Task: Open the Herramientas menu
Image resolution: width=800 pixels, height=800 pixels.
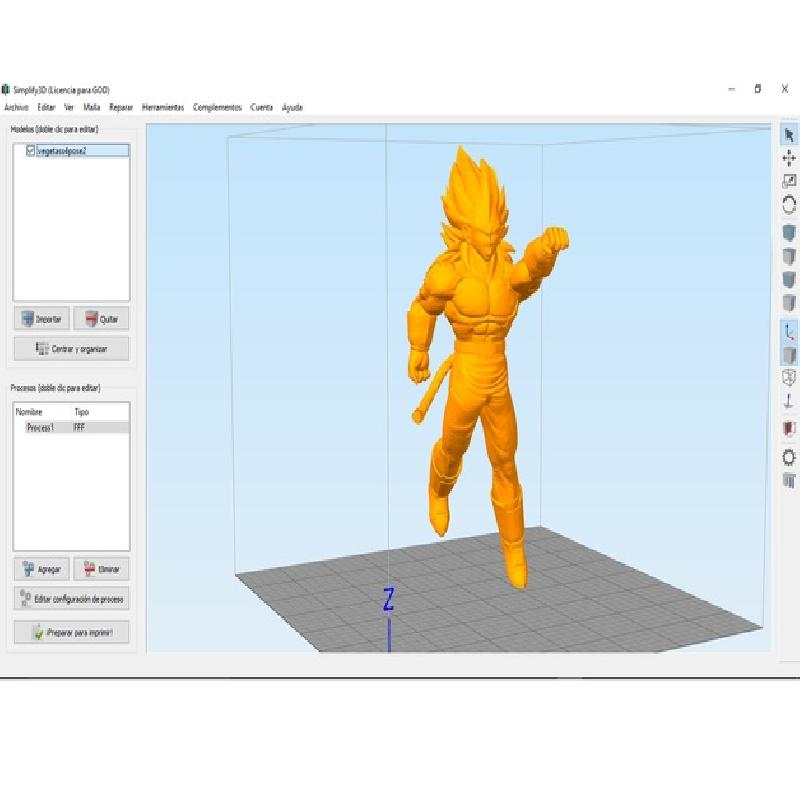Action: (x=163, y=107)
